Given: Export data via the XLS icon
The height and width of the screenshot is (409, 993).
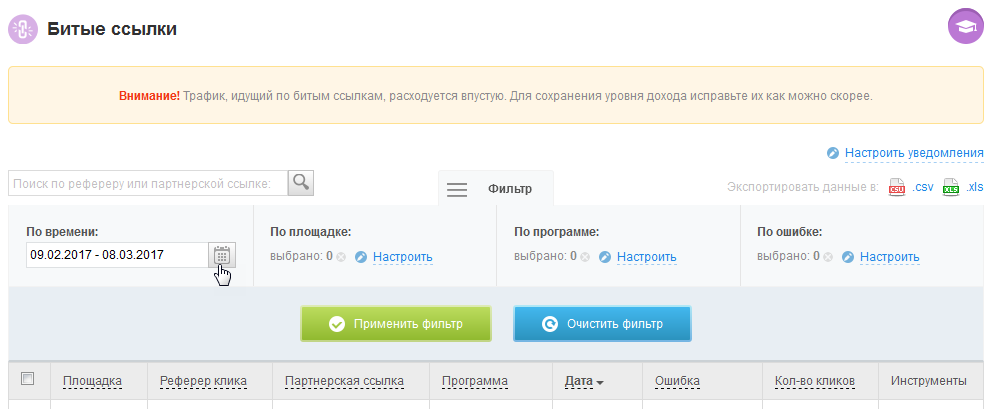Looking at the screenshot, I should [951, 188].
